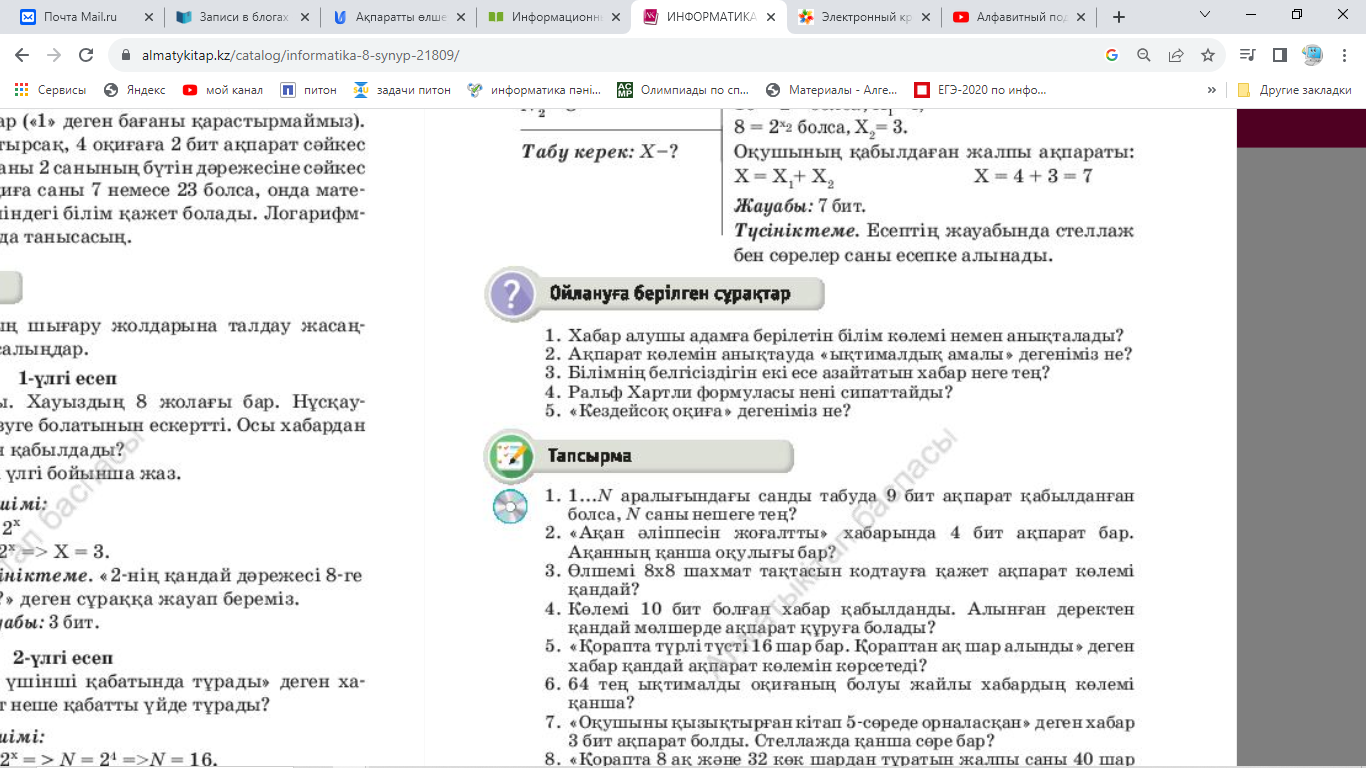Click task 6 about 64 тең ықтималды оқиға
The height and width of the screenshot is (768, 1366).
click(840, 694)
